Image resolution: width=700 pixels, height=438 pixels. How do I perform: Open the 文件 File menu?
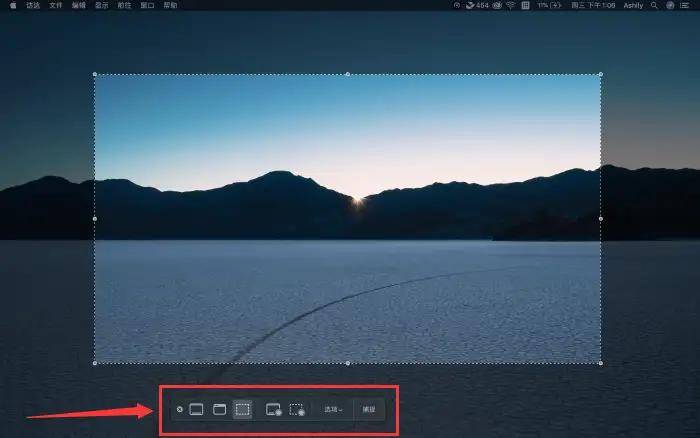click(x=56, y=5)
